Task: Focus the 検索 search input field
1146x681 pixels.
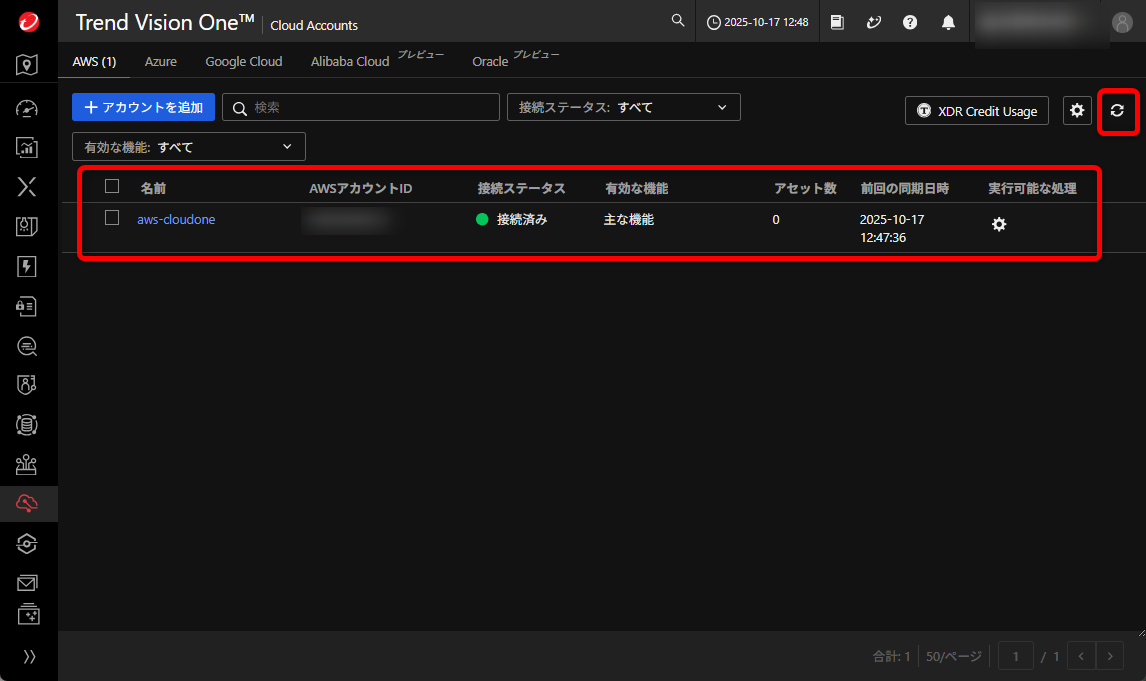Action: pyautogui.click(x=361, y=107)
